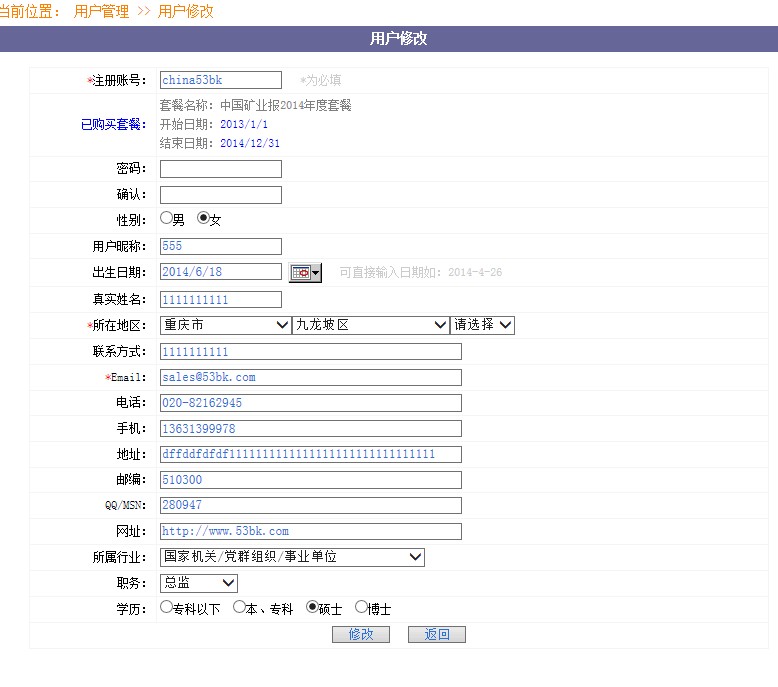Click the 用户管理 breadcrumb link
The height and width of the screenshot is (687, 778).
click(x=101, y=12)
